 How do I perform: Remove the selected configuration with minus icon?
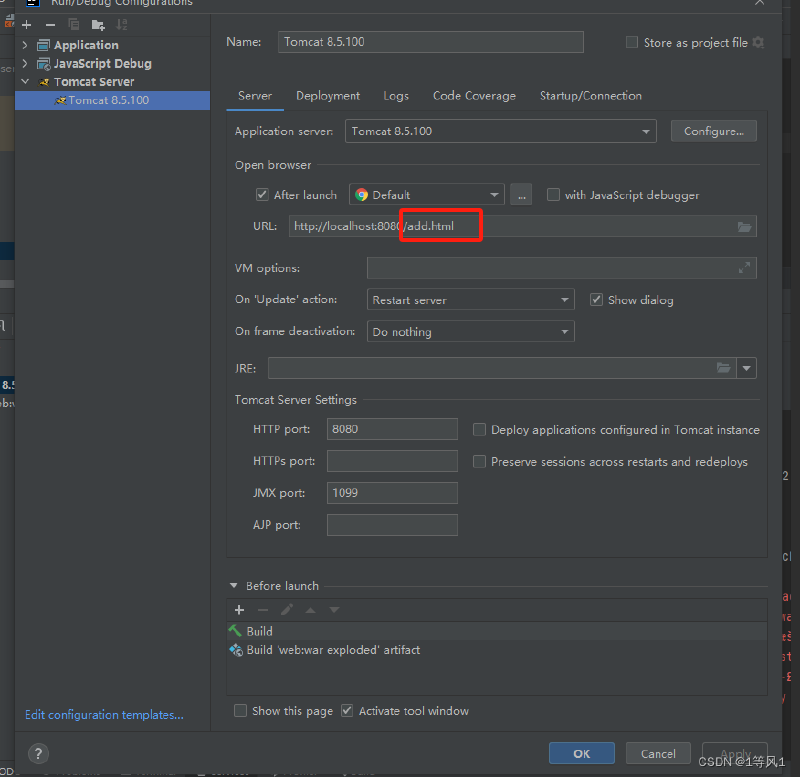[50, 24]
